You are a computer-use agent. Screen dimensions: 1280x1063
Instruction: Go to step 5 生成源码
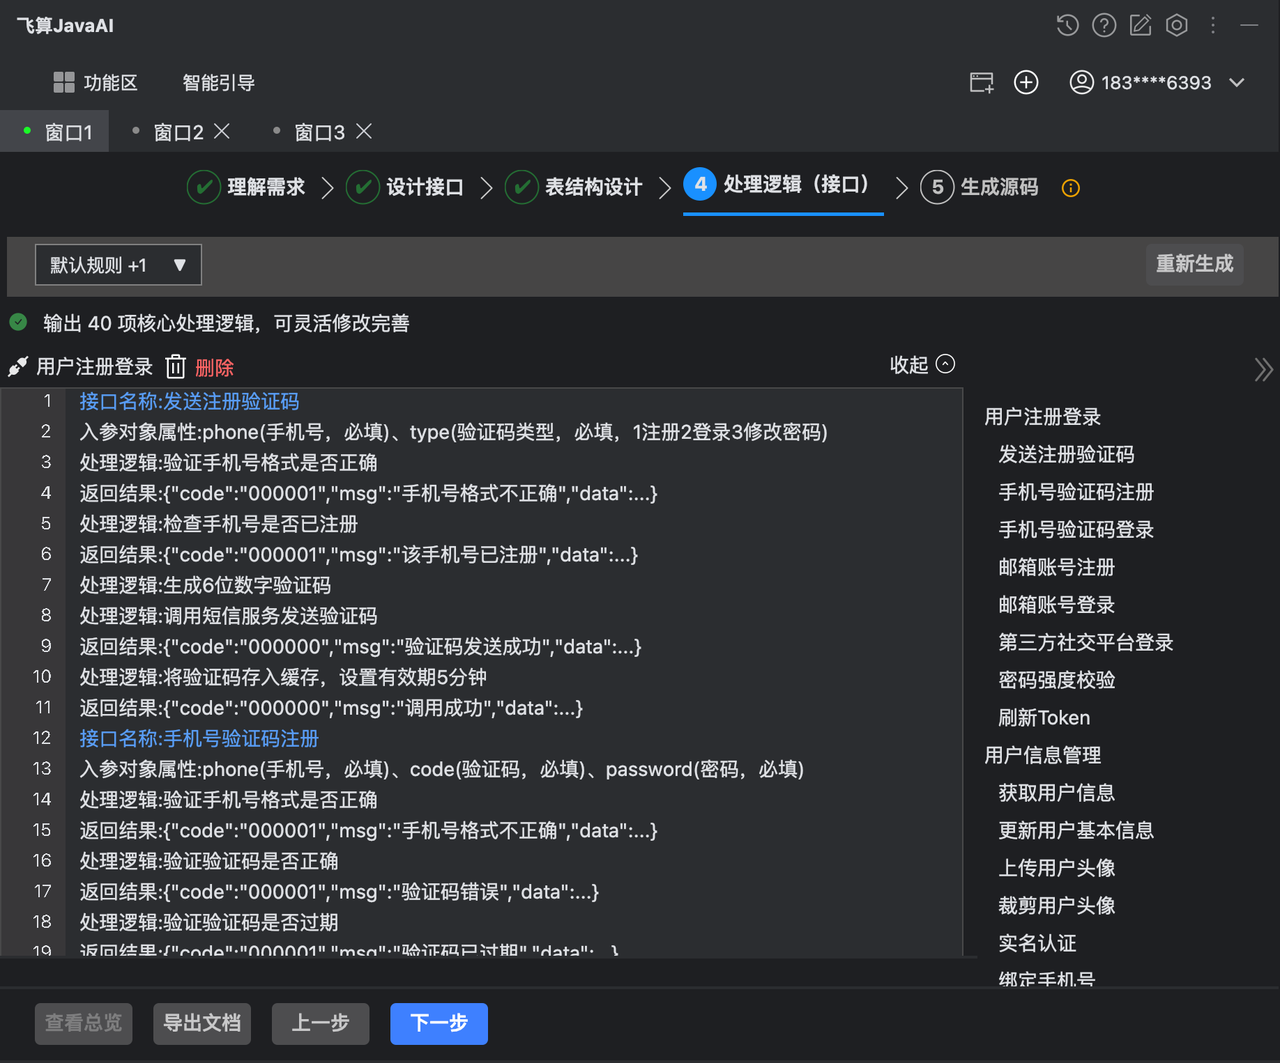[x=980, y=187]
